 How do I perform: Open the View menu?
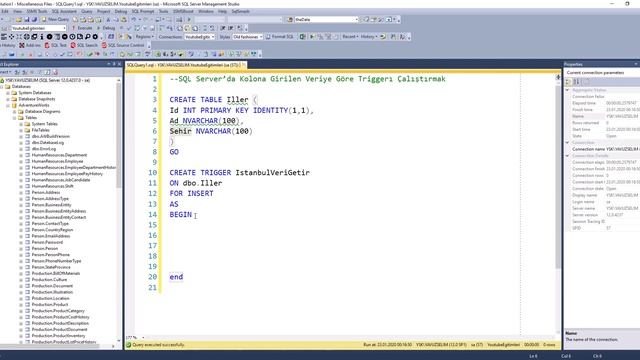pyautogui.click(x=18, y=11)
